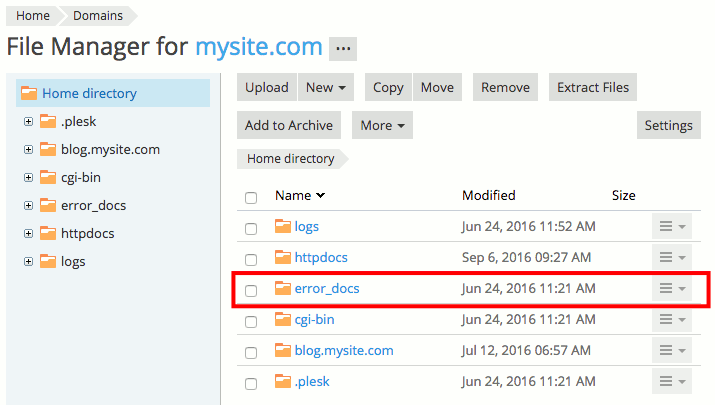Image resolution: width=715 pixels, height=405 pixels.
Task: Open the httpdocs folder link in table
Action: click(x=321, y=257)
